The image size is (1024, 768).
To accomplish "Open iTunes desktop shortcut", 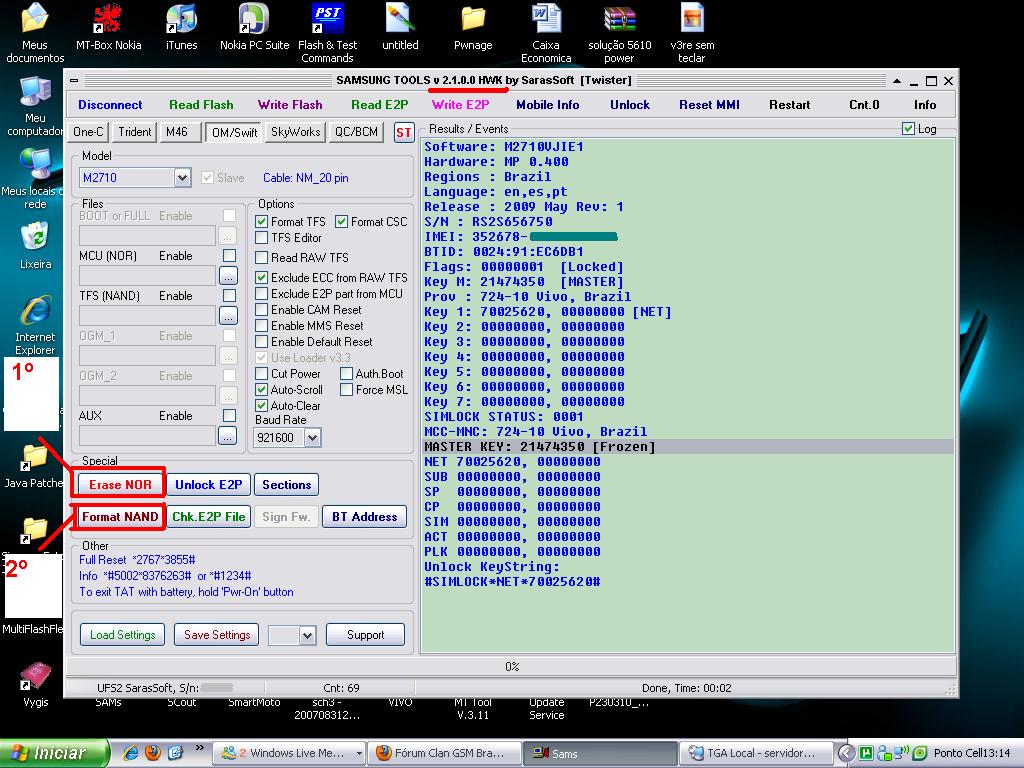I will [x=182, y=27].
